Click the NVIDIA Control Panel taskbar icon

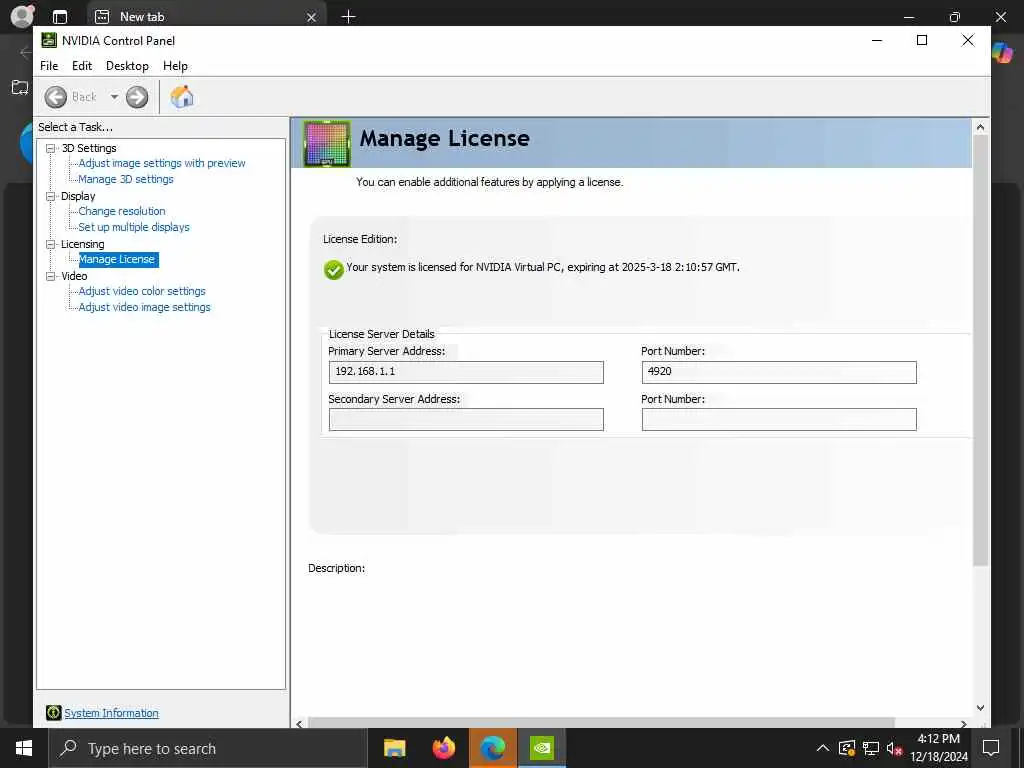pos(542,748)
